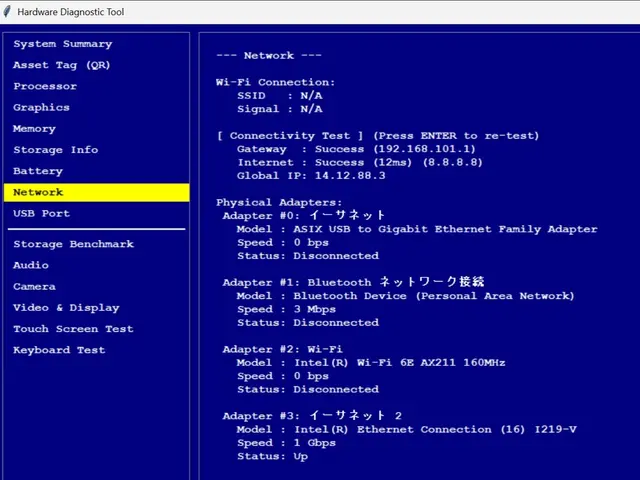Go to the Processor page

(x=45, y=86)
